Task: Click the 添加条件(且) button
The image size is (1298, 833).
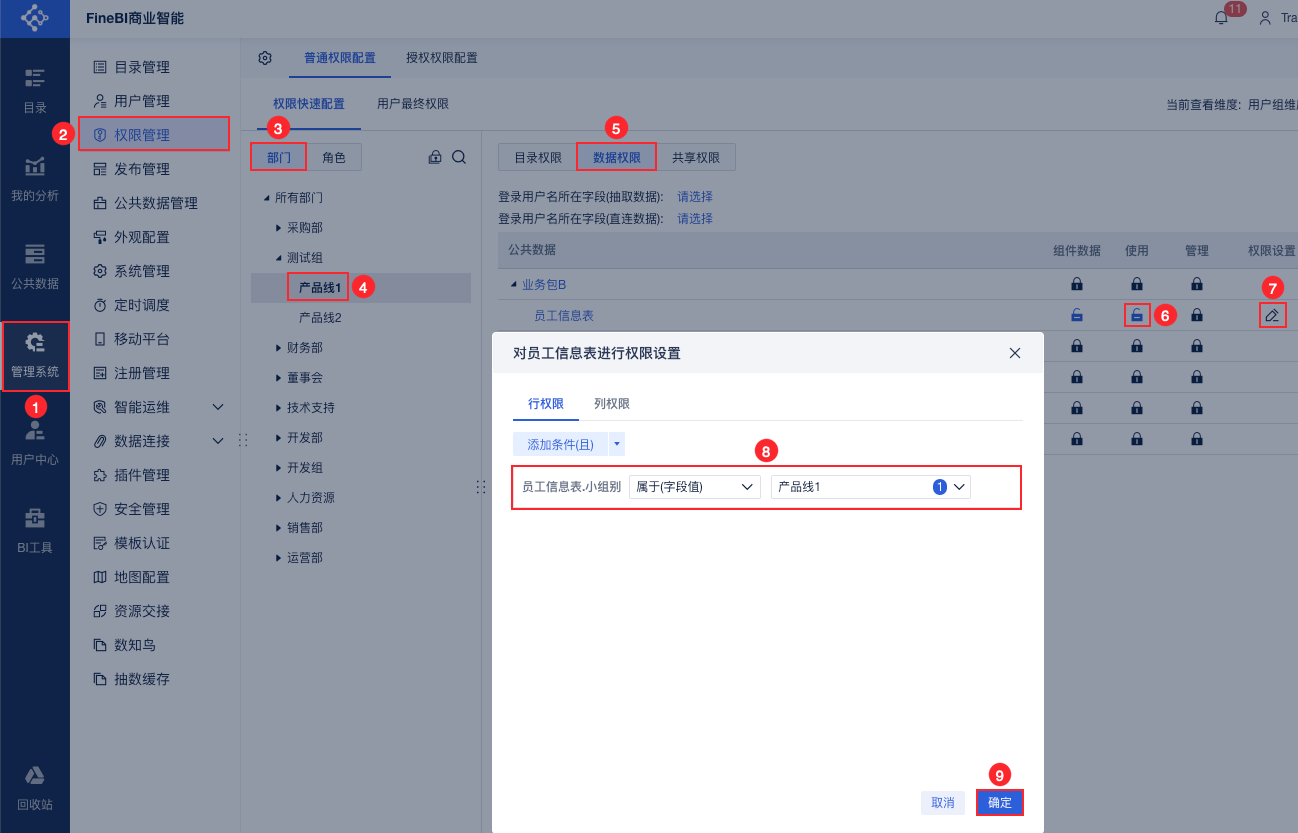Action: (560, 443)
